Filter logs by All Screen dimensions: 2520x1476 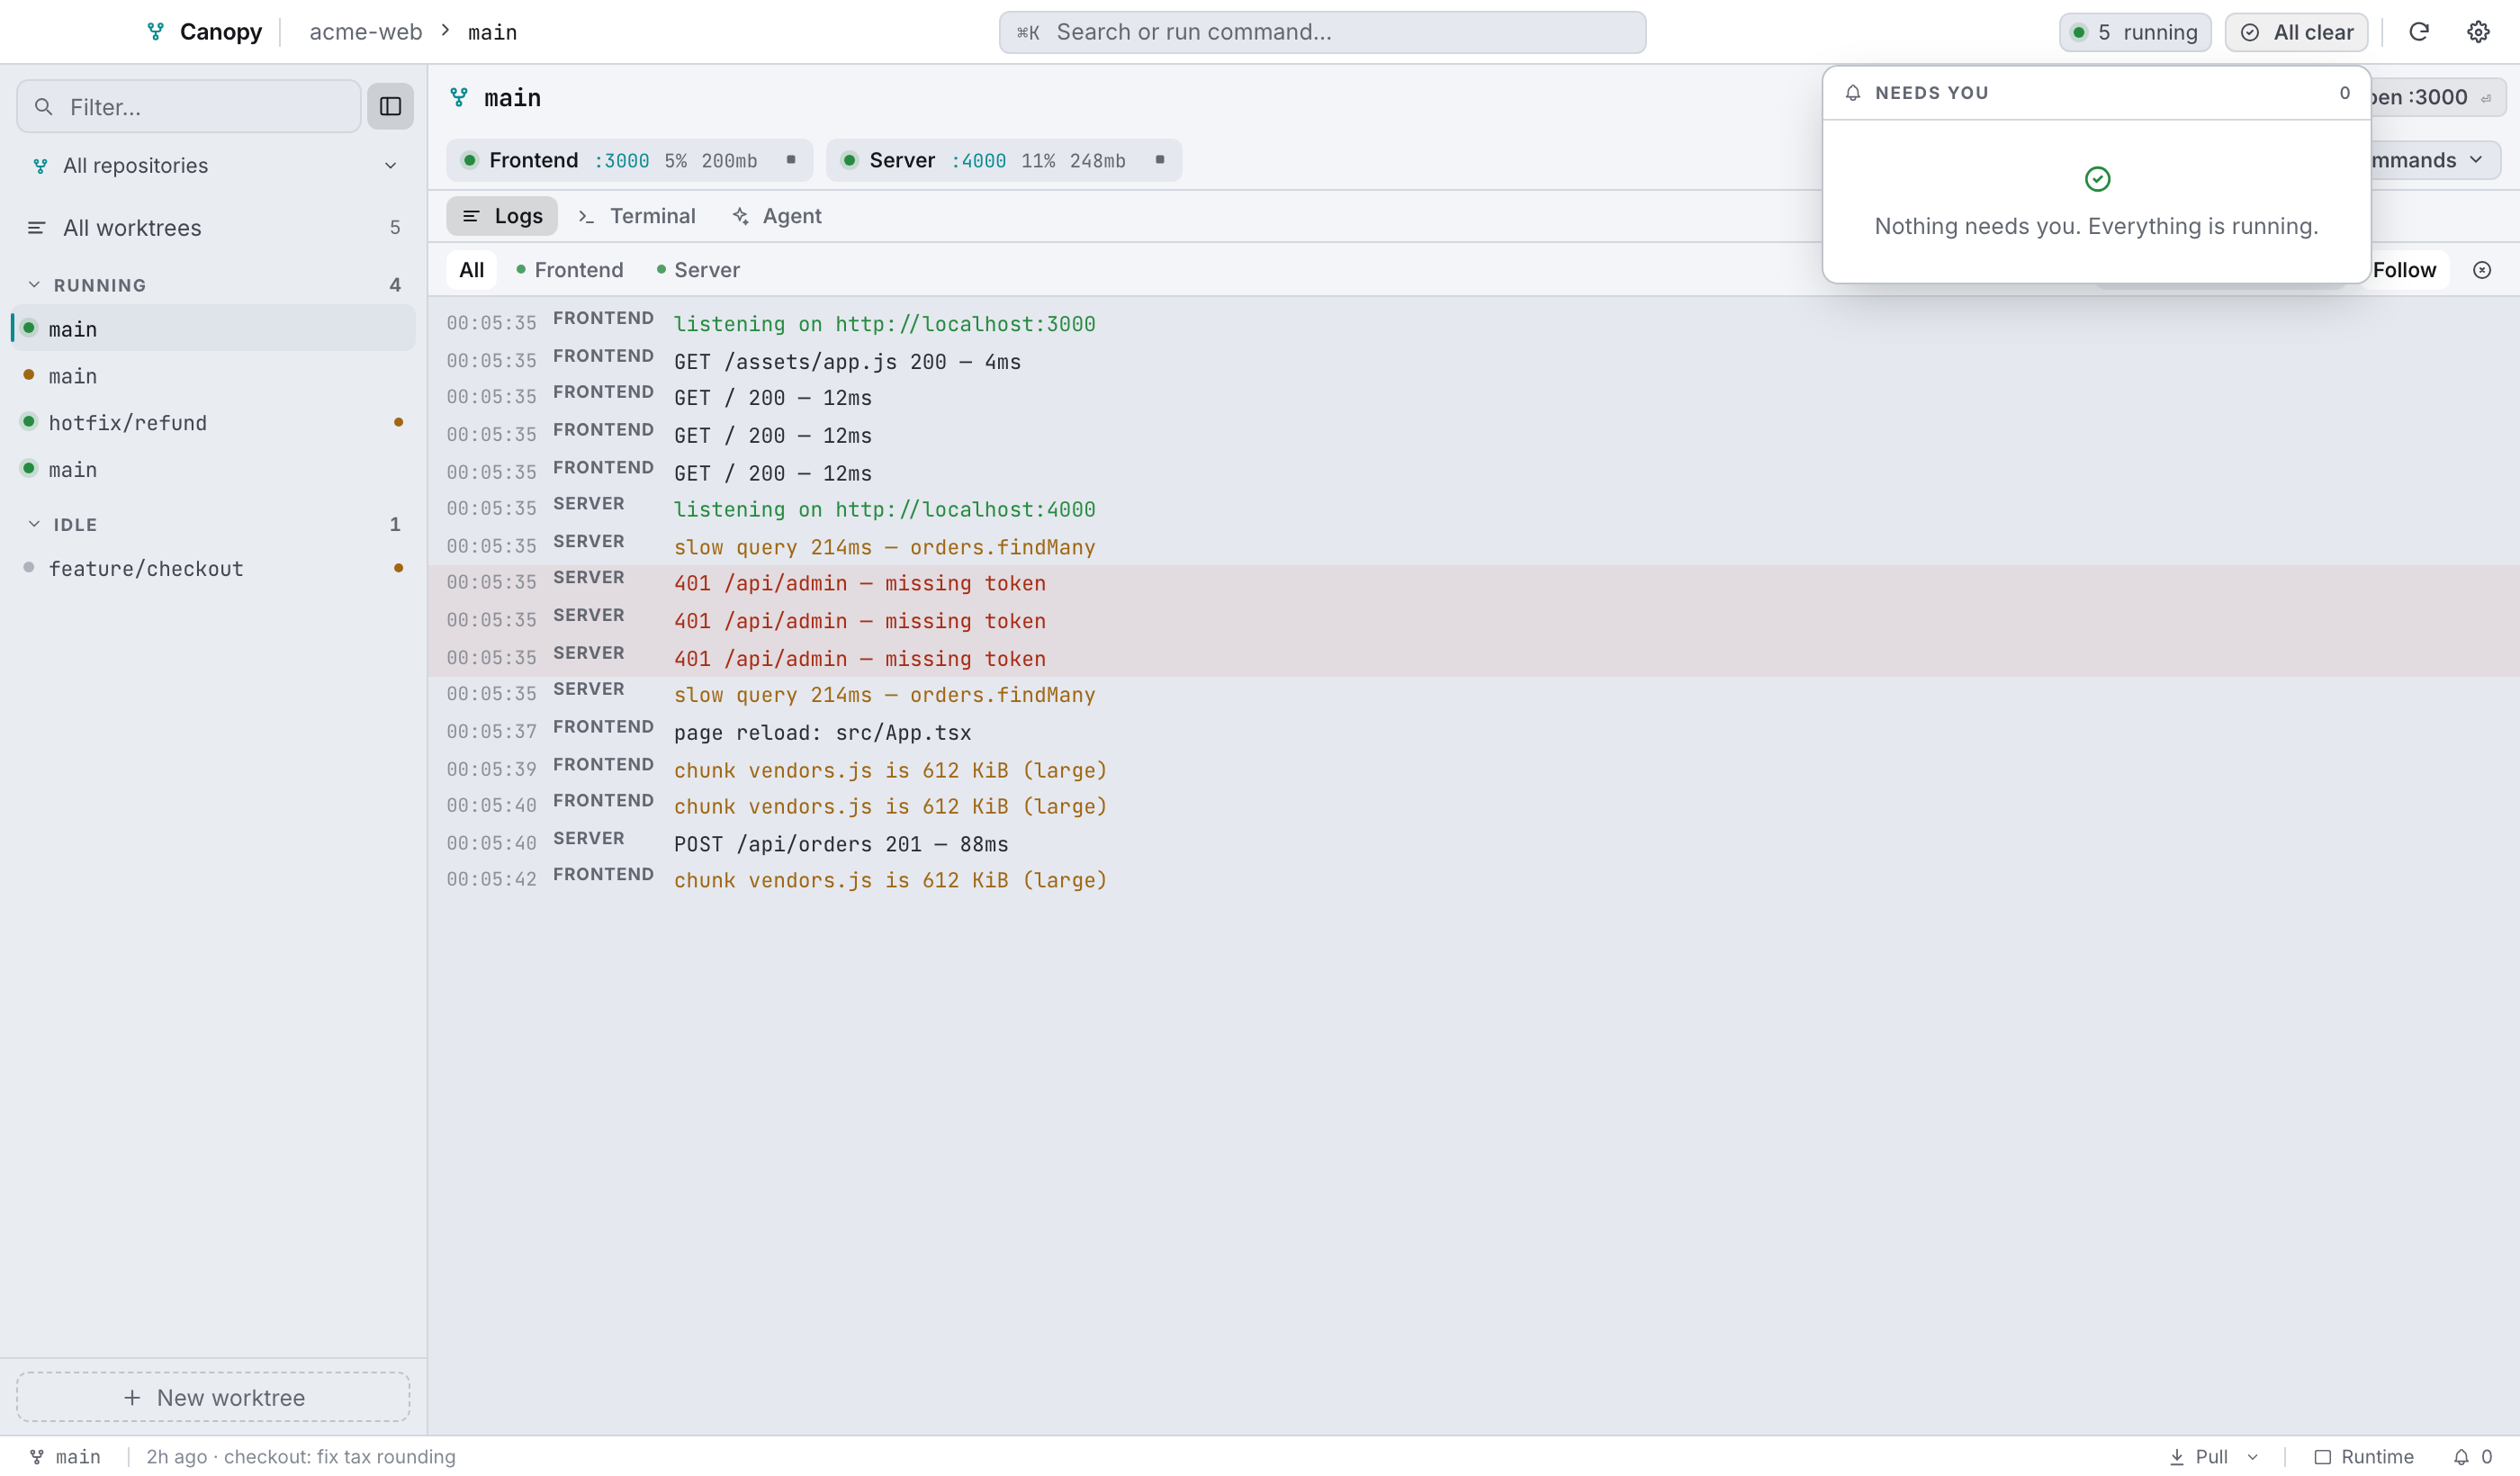tap(471, 270)
